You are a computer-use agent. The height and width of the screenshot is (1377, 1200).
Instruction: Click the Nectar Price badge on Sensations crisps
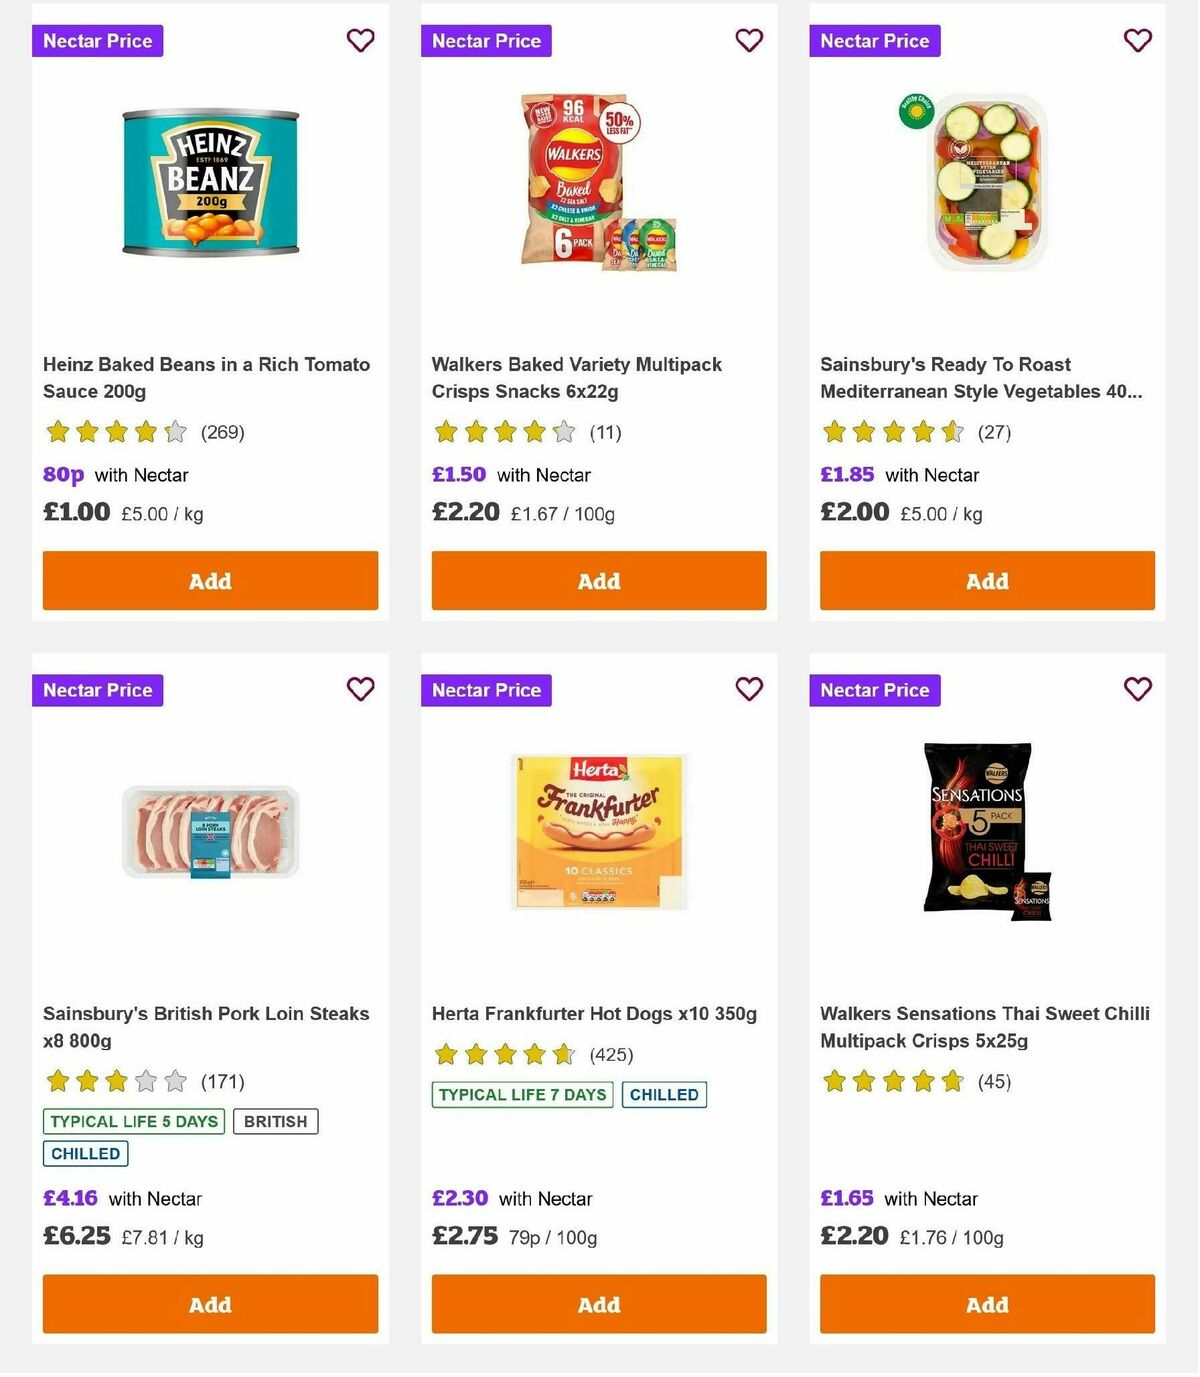point(875,690)
